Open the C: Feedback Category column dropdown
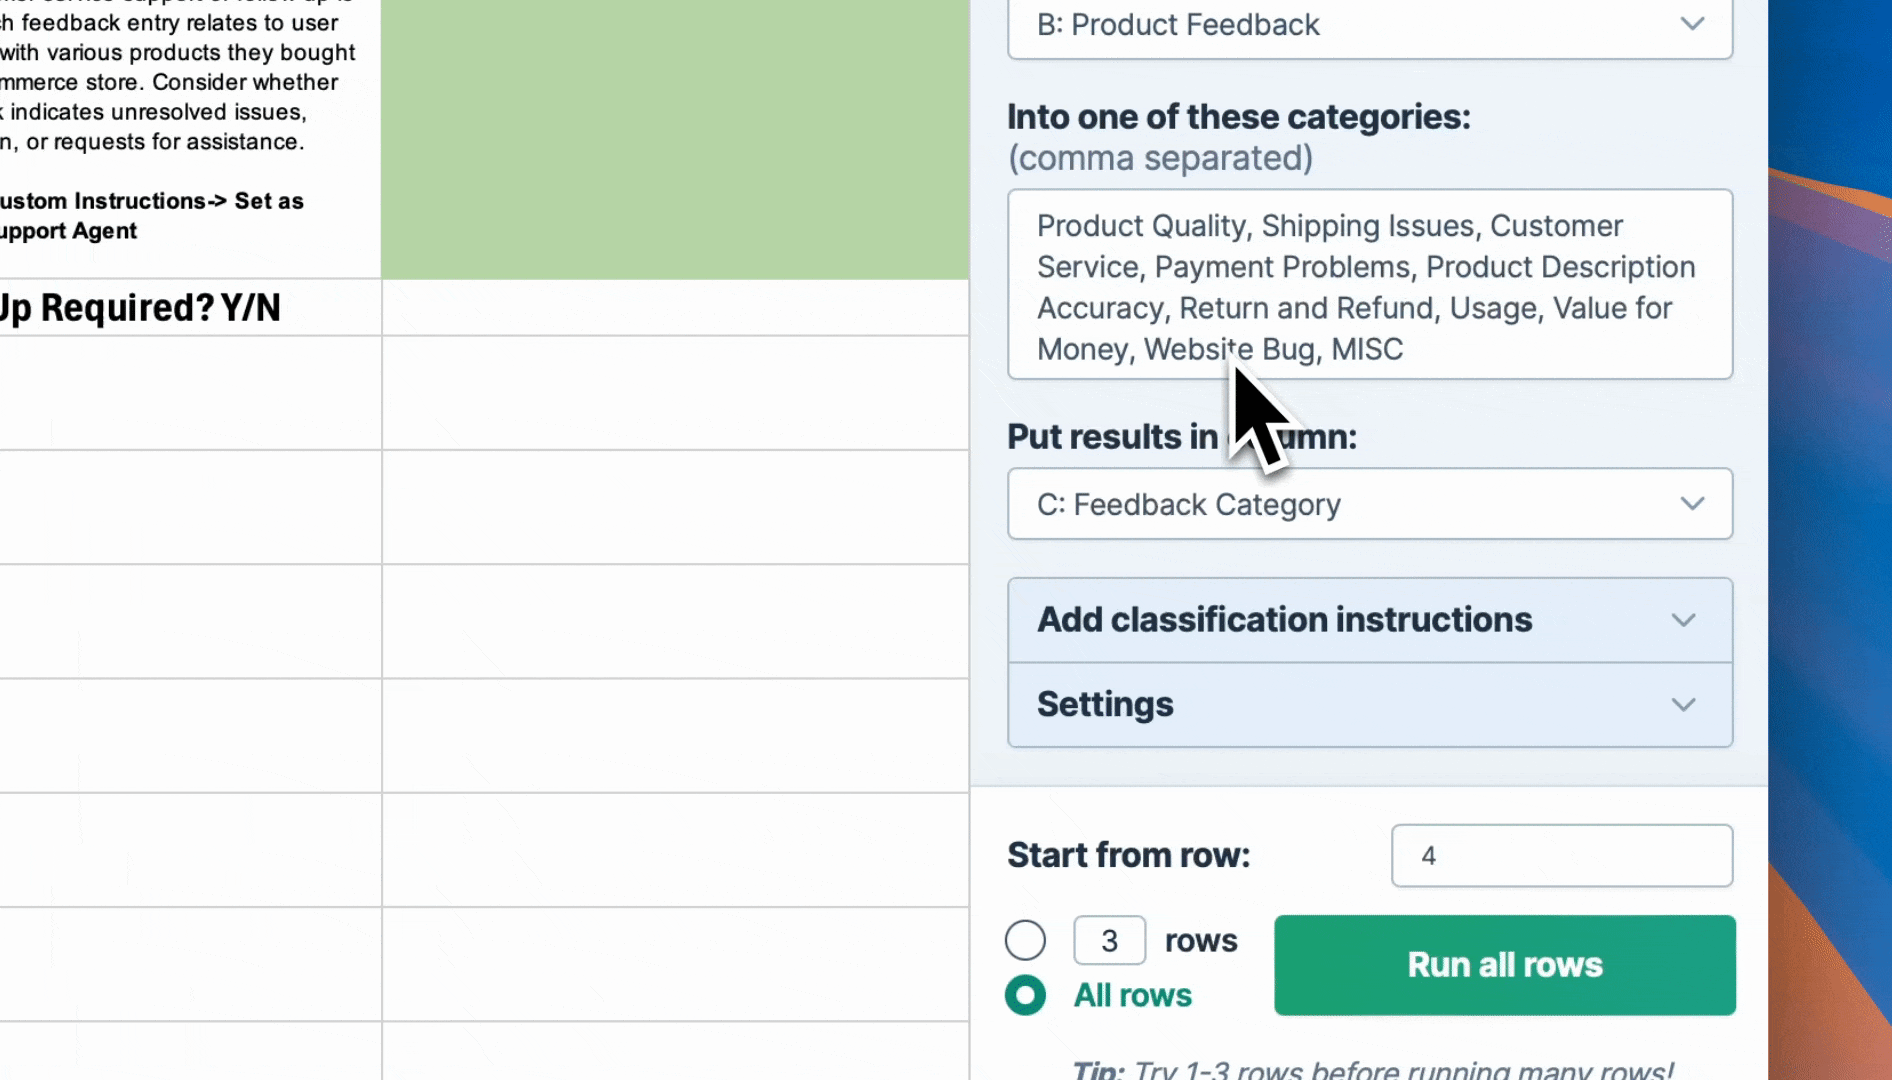Screen dimensions: 1892x1080 (x=1369, y=504)
